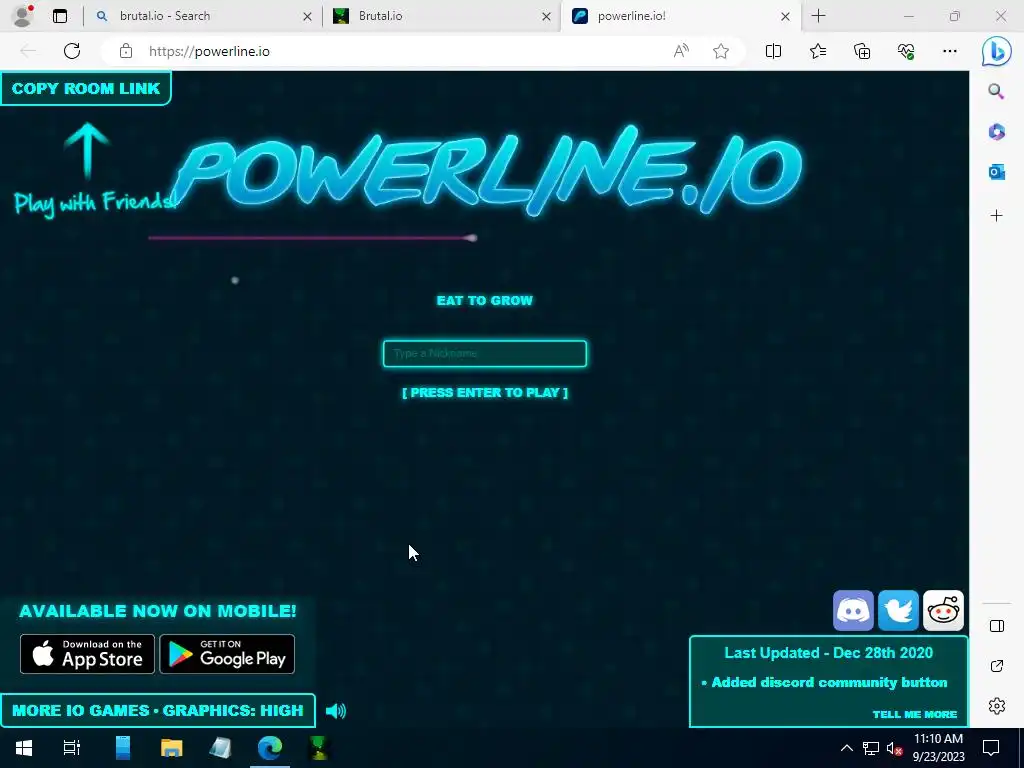Switch to the Brutal.io tab

click(x=441, y=16)
